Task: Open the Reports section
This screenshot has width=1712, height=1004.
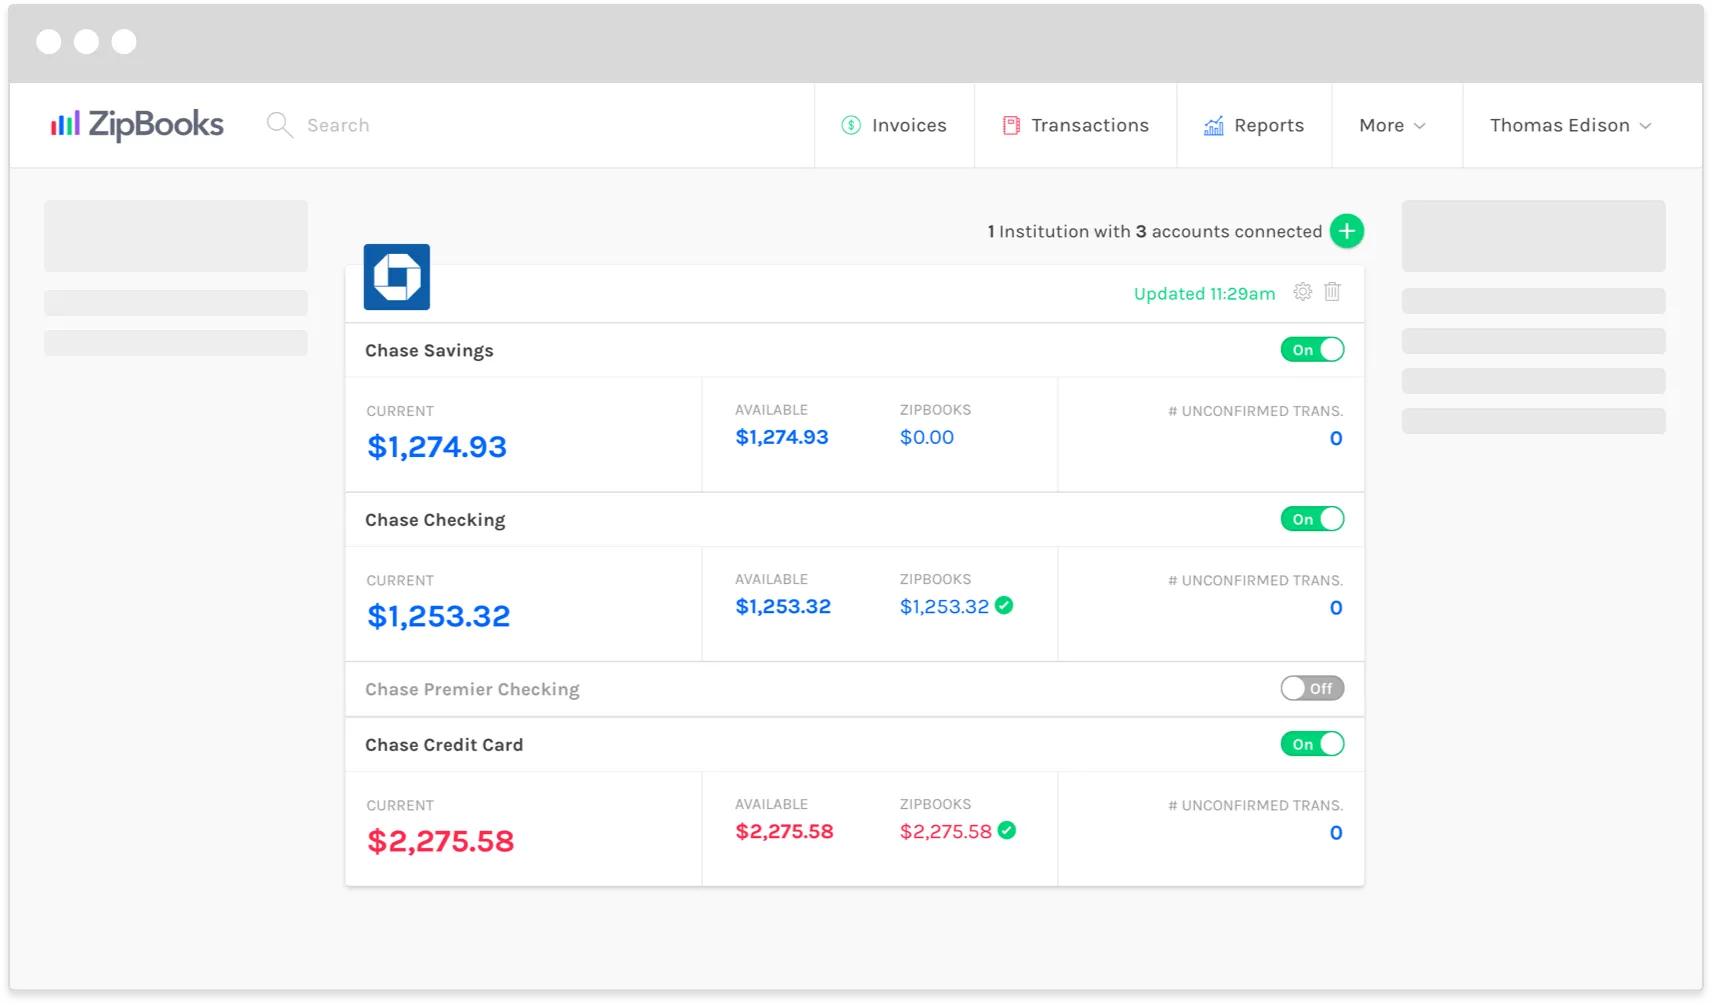Action: click(x=1268, y=125)
